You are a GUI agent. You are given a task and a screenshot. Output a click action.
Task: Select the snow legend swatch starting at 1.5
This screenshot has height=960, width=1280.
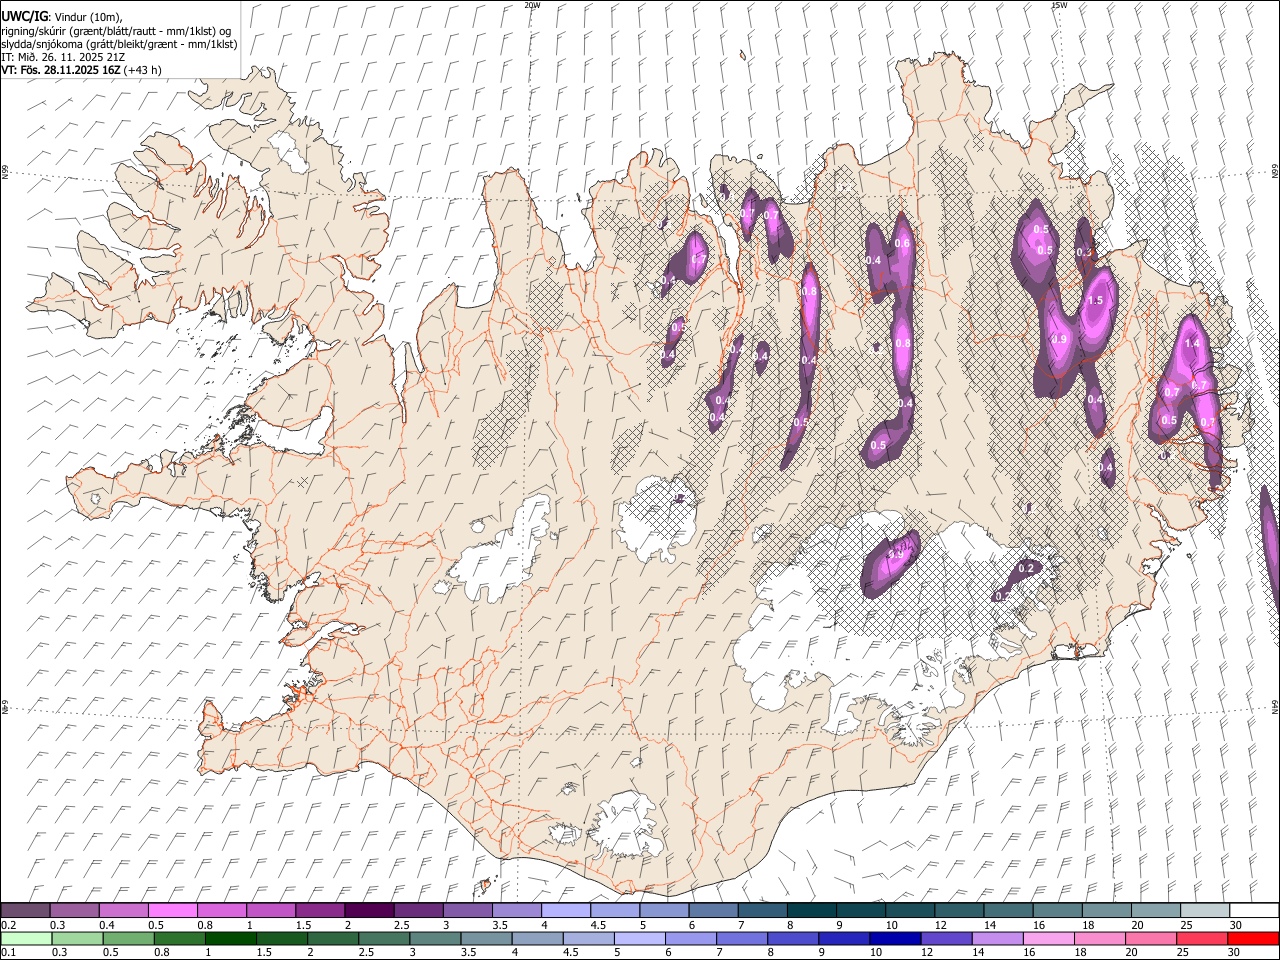[x=319, y=910]
